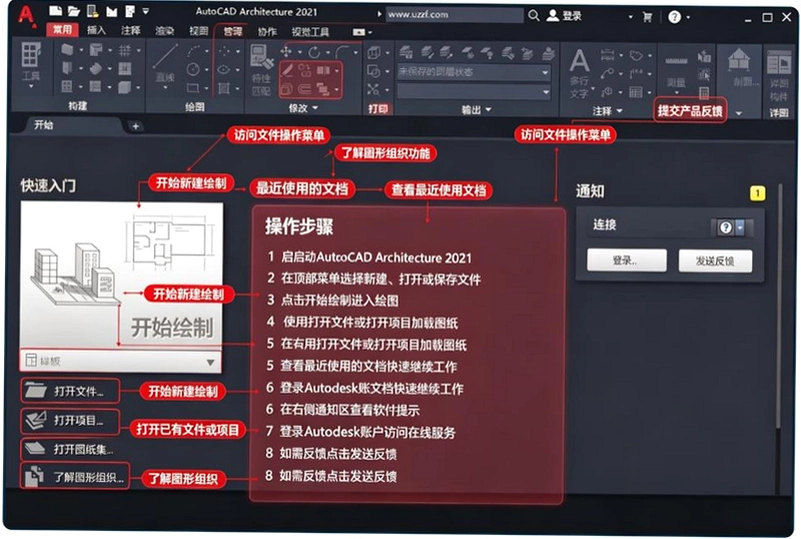Click the 开始绘制 start drawing thumbnail
Viewport: 801px width, 539px height.
pos(121,276)
